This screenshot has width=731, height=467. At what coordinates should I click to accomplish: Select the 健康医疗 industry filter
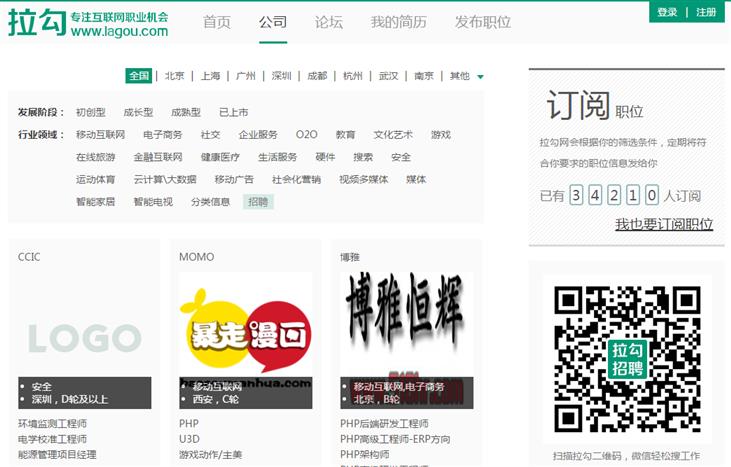pyautogui.click(x=220, y=157)
